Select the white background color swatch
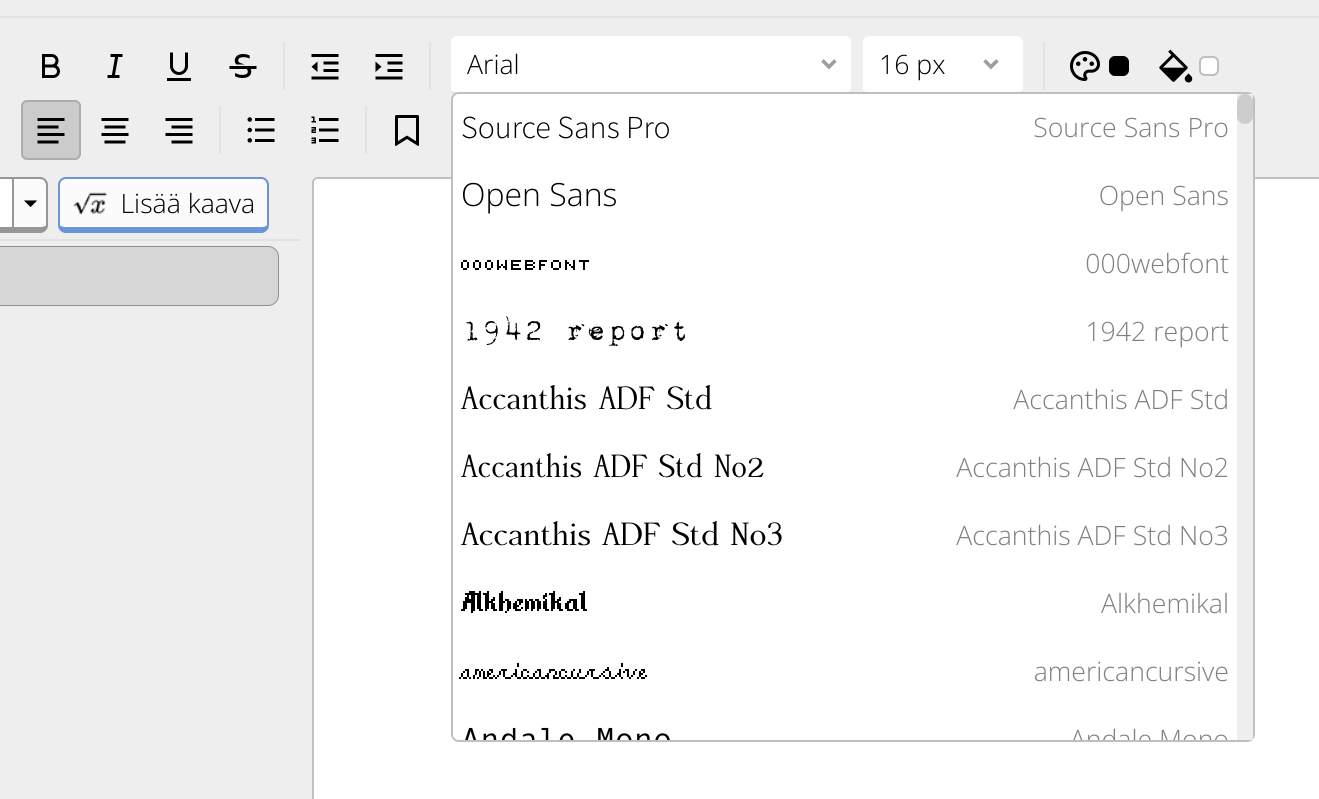This screenshot has height=799, width=1319. (1209, 66)
